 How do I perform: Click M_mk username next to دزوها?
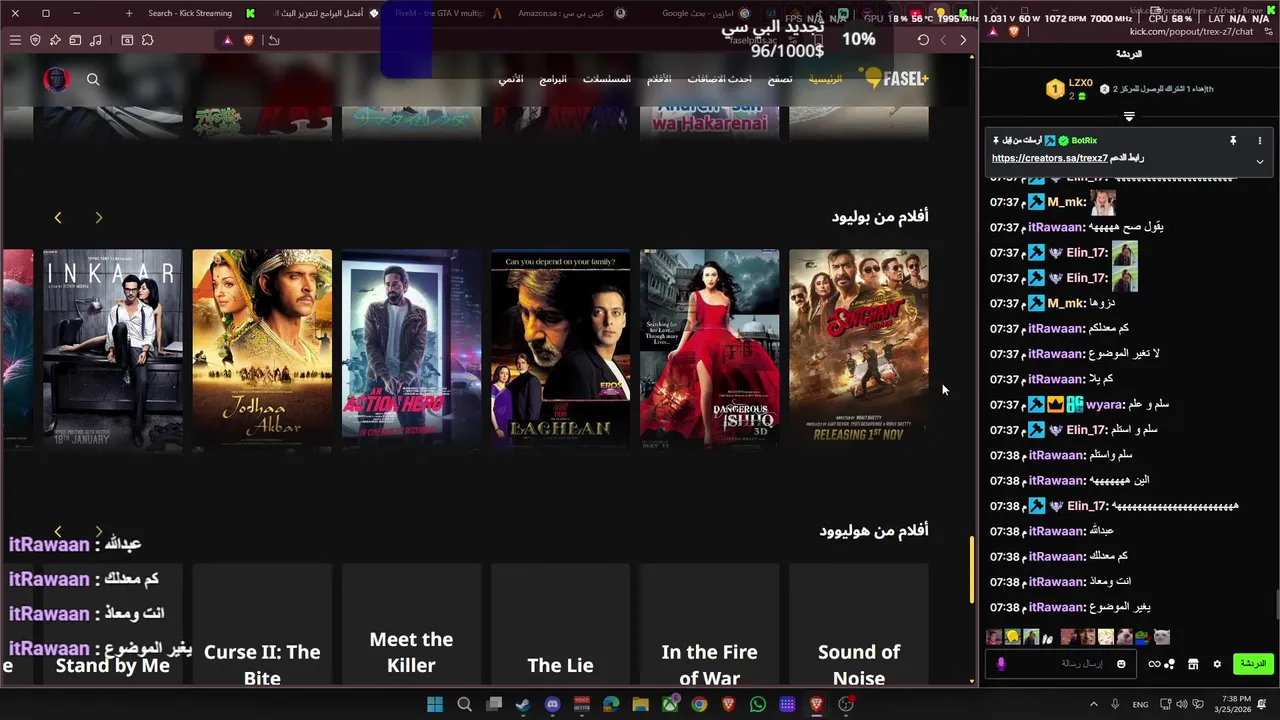(1066, 303)
